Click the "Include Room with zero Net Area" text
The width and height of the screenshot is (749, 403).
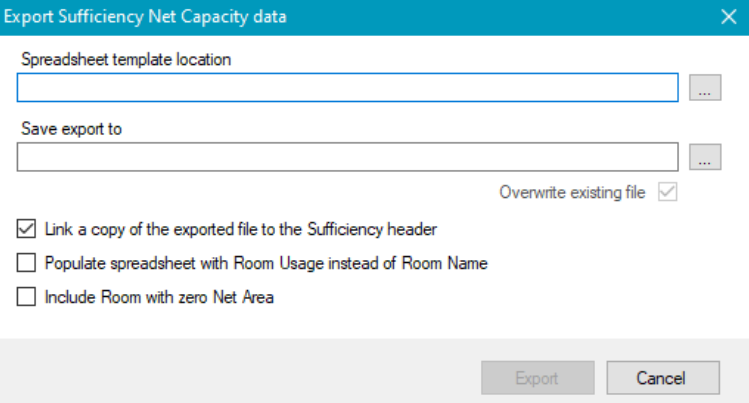coord(160,296)
